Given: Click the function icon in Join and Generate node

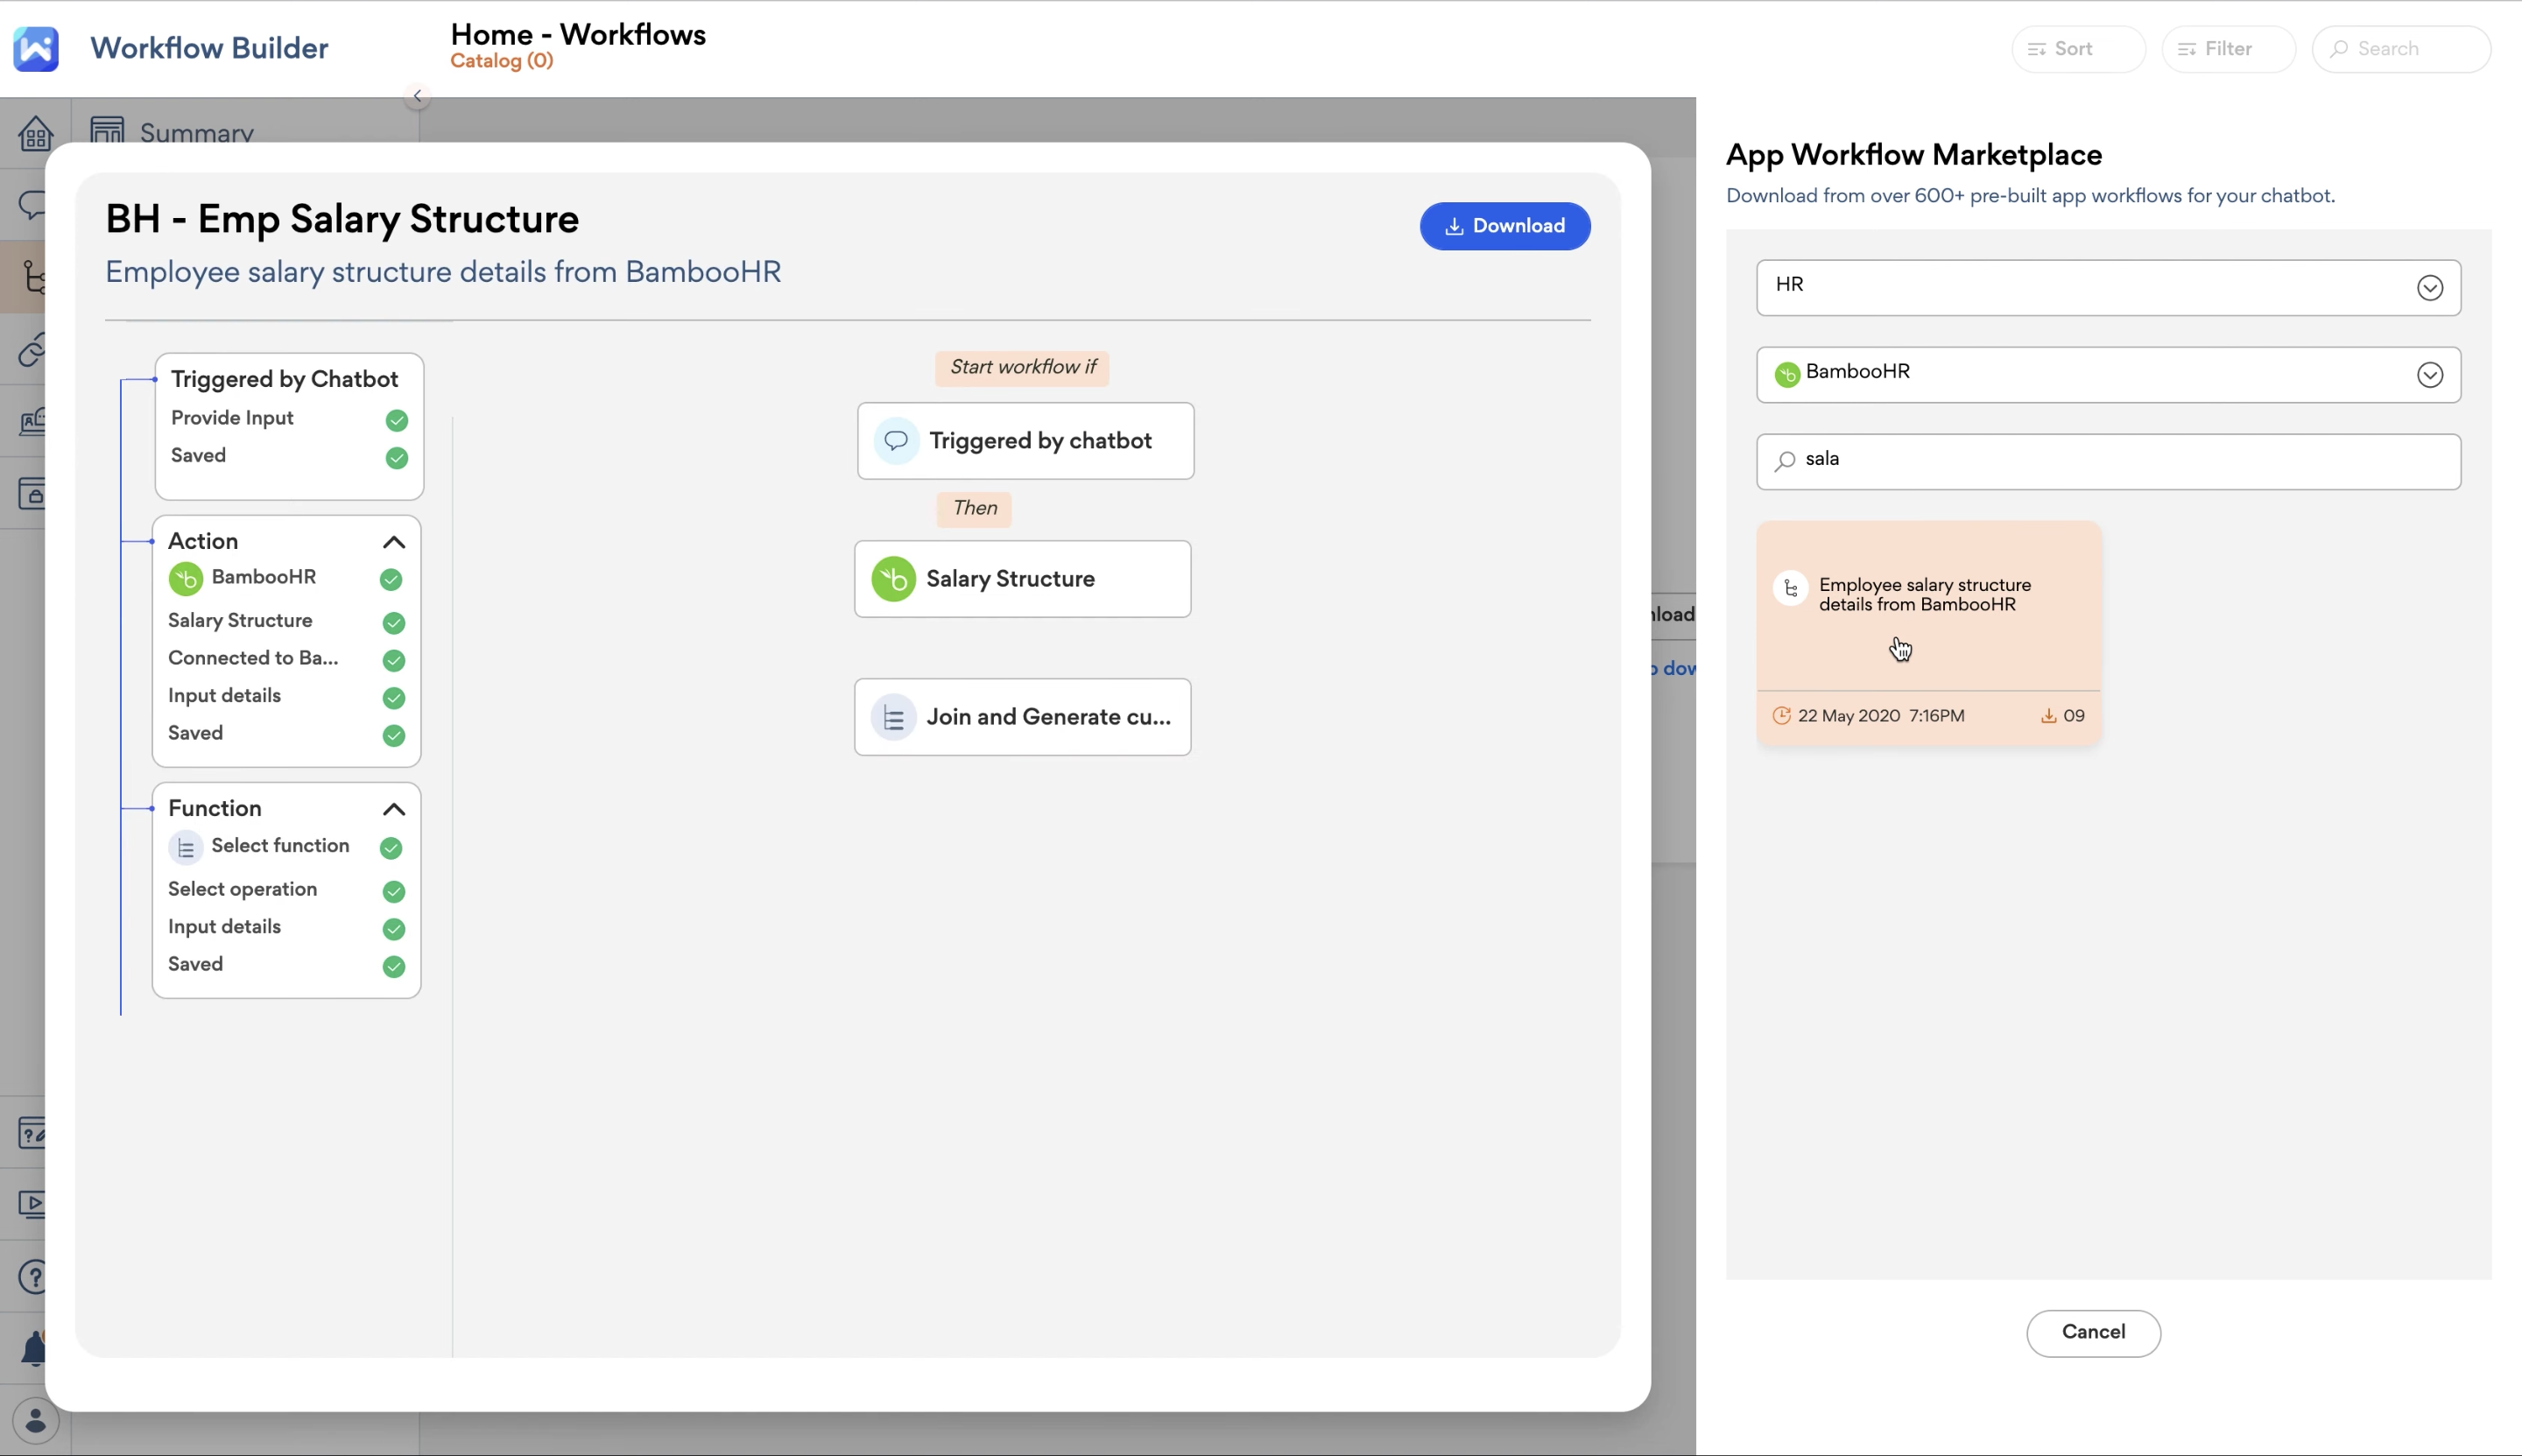Looking at the screenshot, I should (x=893, y=717).
